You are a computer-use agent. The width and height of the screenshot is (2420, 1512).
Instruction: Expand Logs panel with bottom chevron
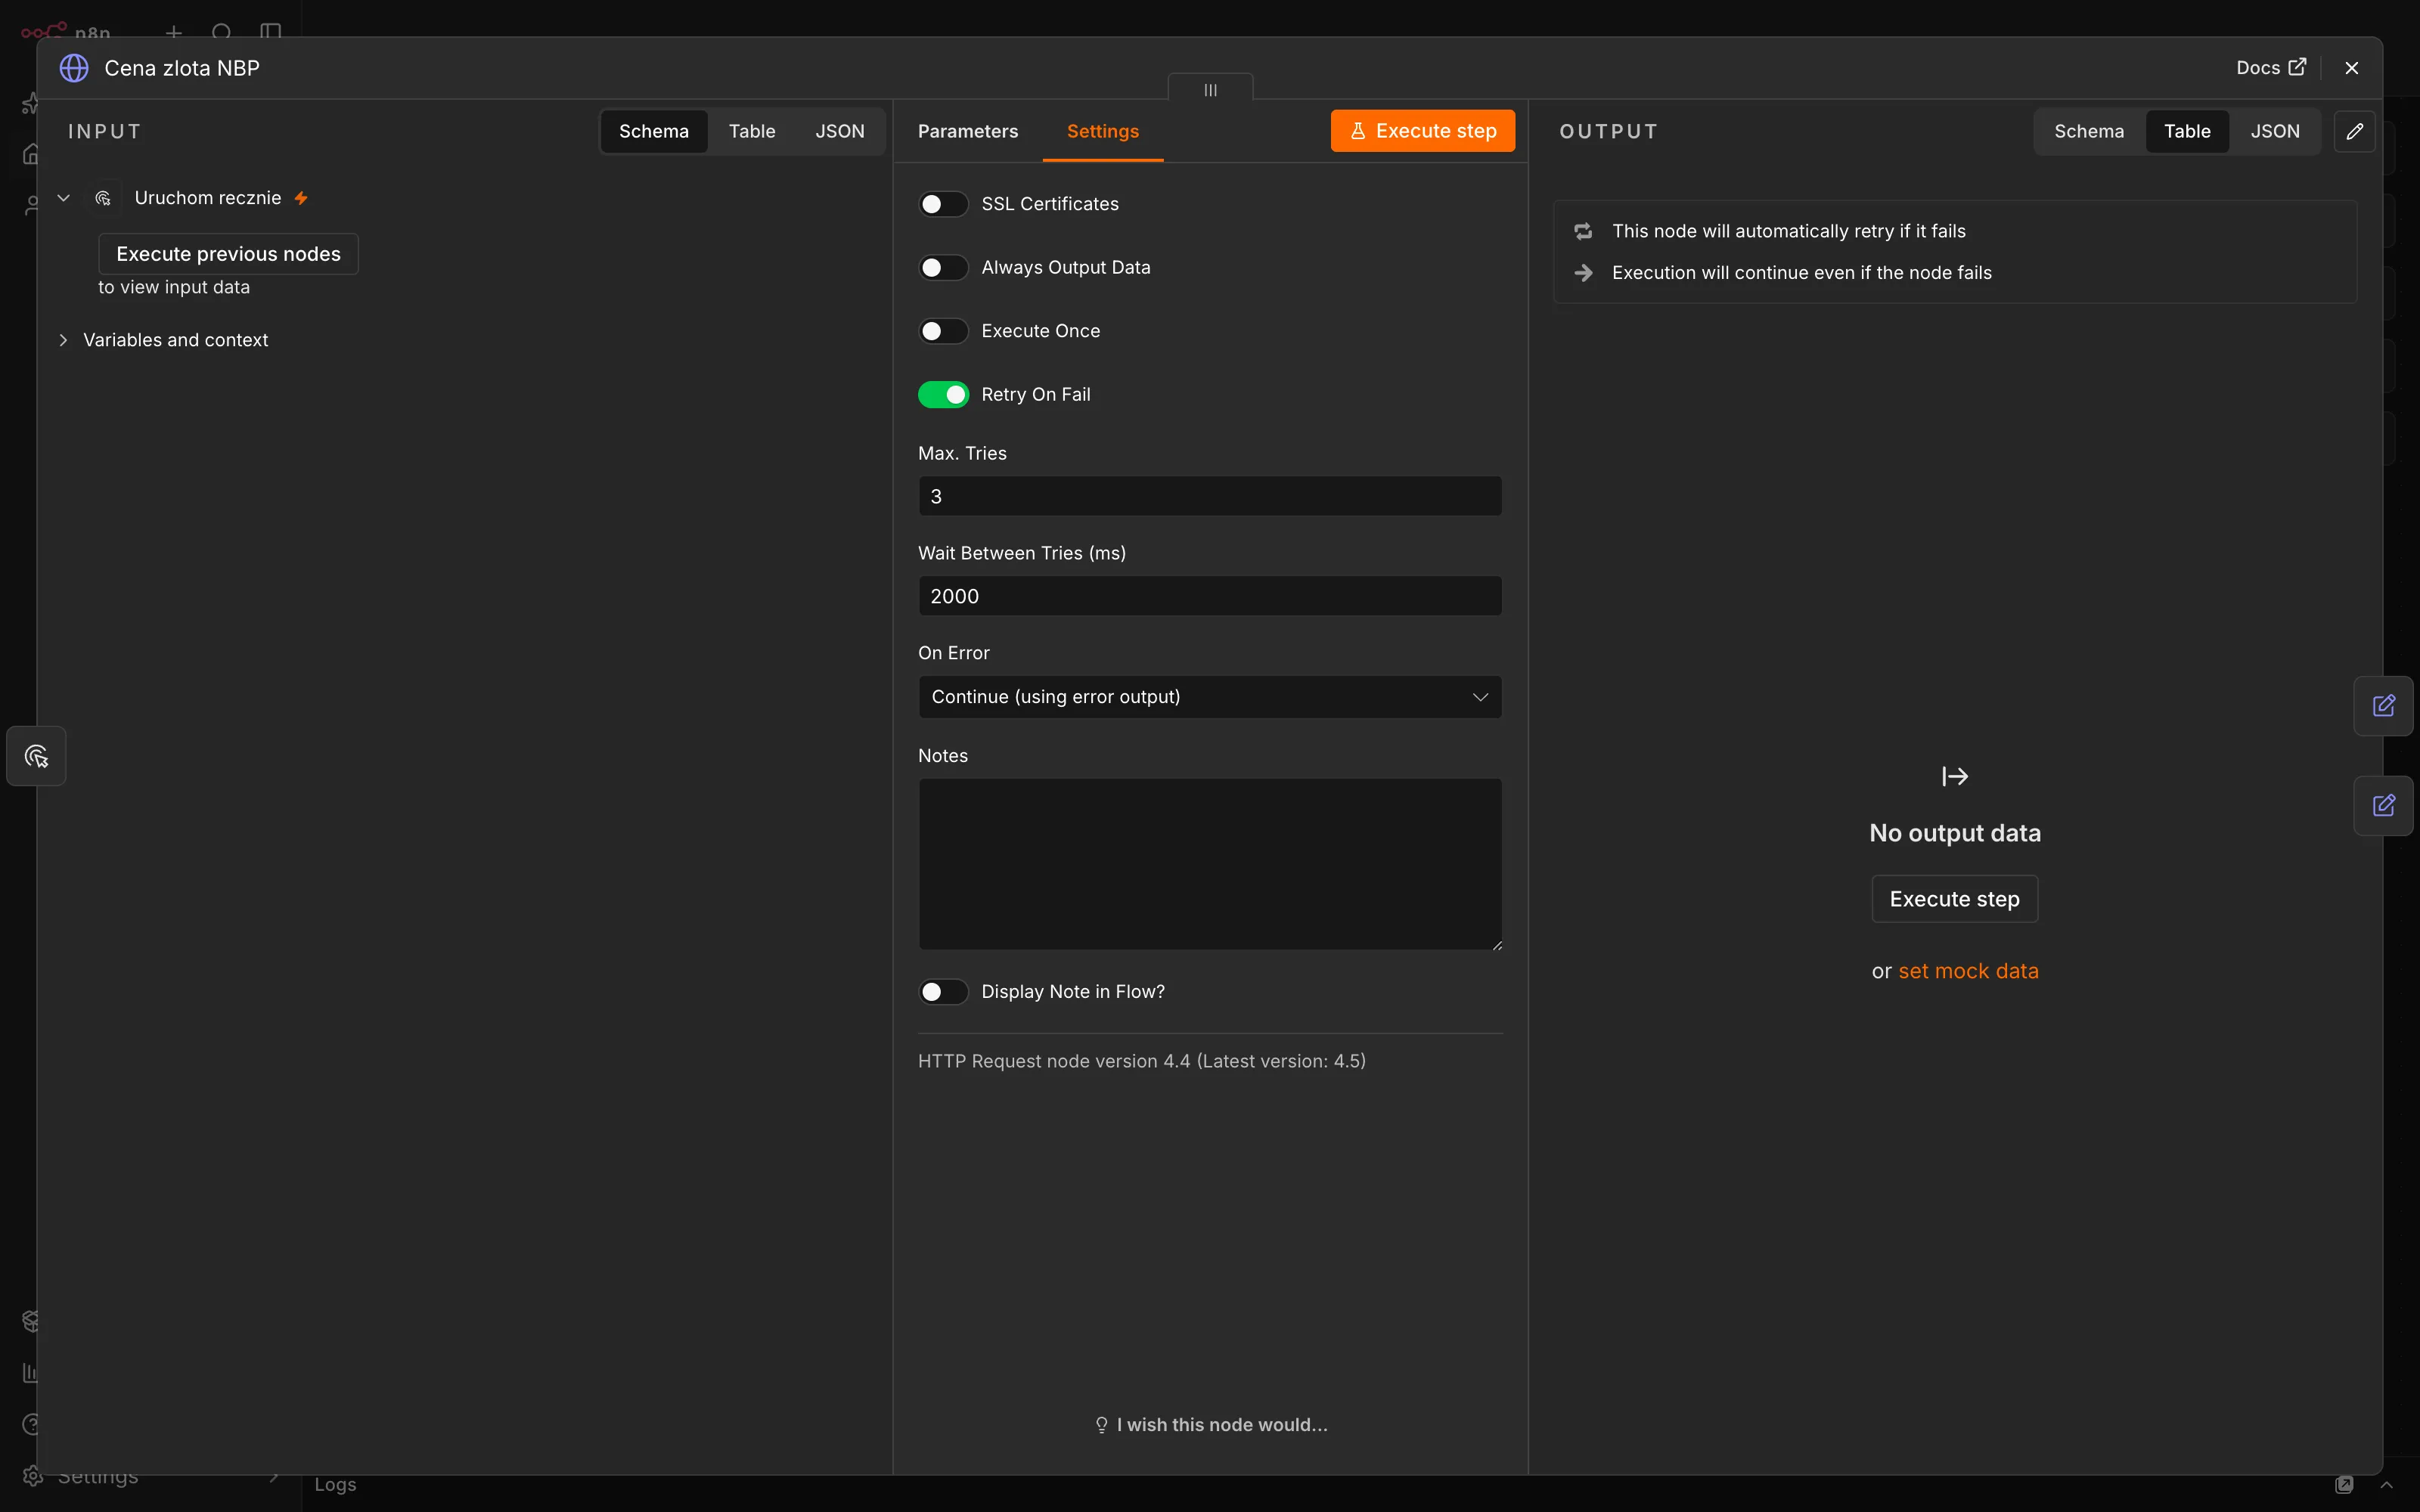pyautogui.click(x=2386, y=1485)
